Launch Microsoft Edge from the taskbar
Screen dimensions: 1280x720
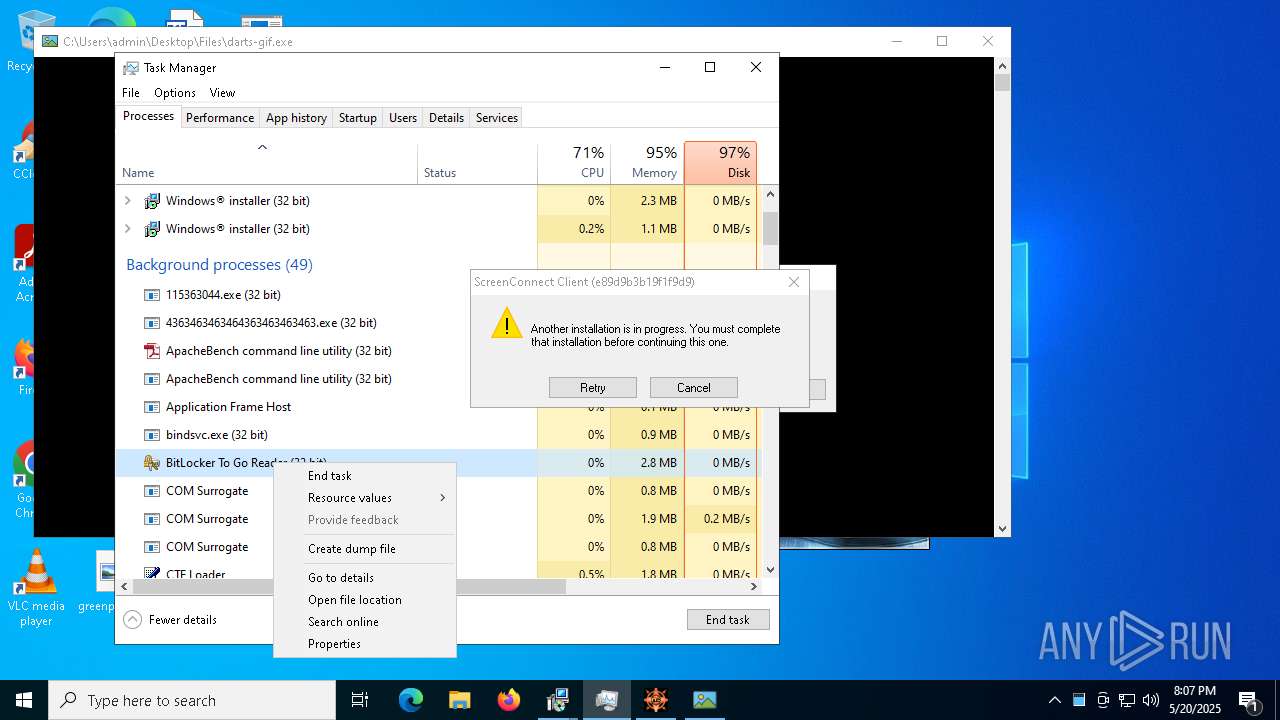tap(411, 700)
